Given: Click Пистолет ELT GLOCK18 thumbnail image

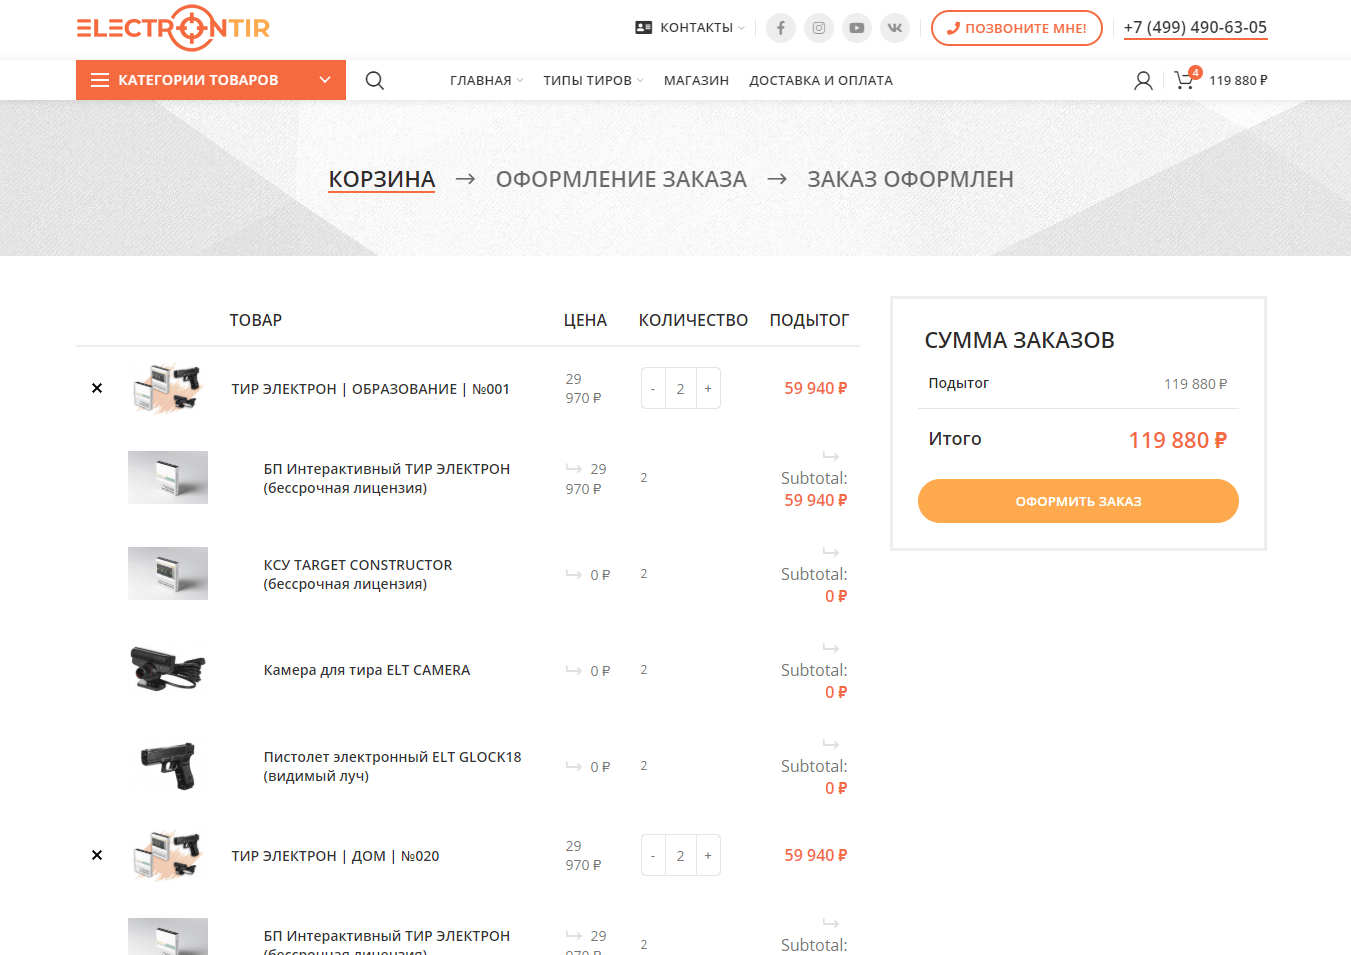Looking at the screenshot, I should pyautogui.click(x=168, y=765).
